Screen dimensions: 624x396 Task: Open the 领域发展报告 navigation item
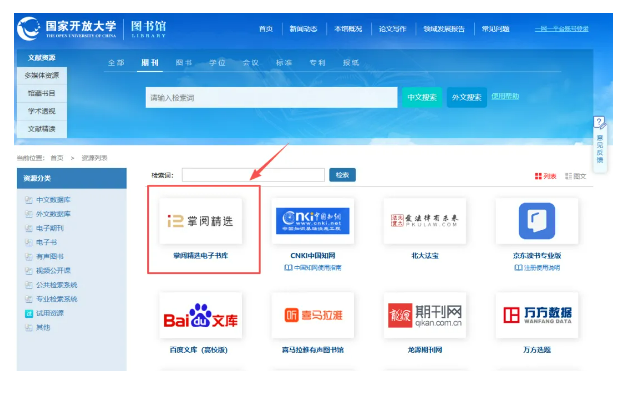click(444, 29)
